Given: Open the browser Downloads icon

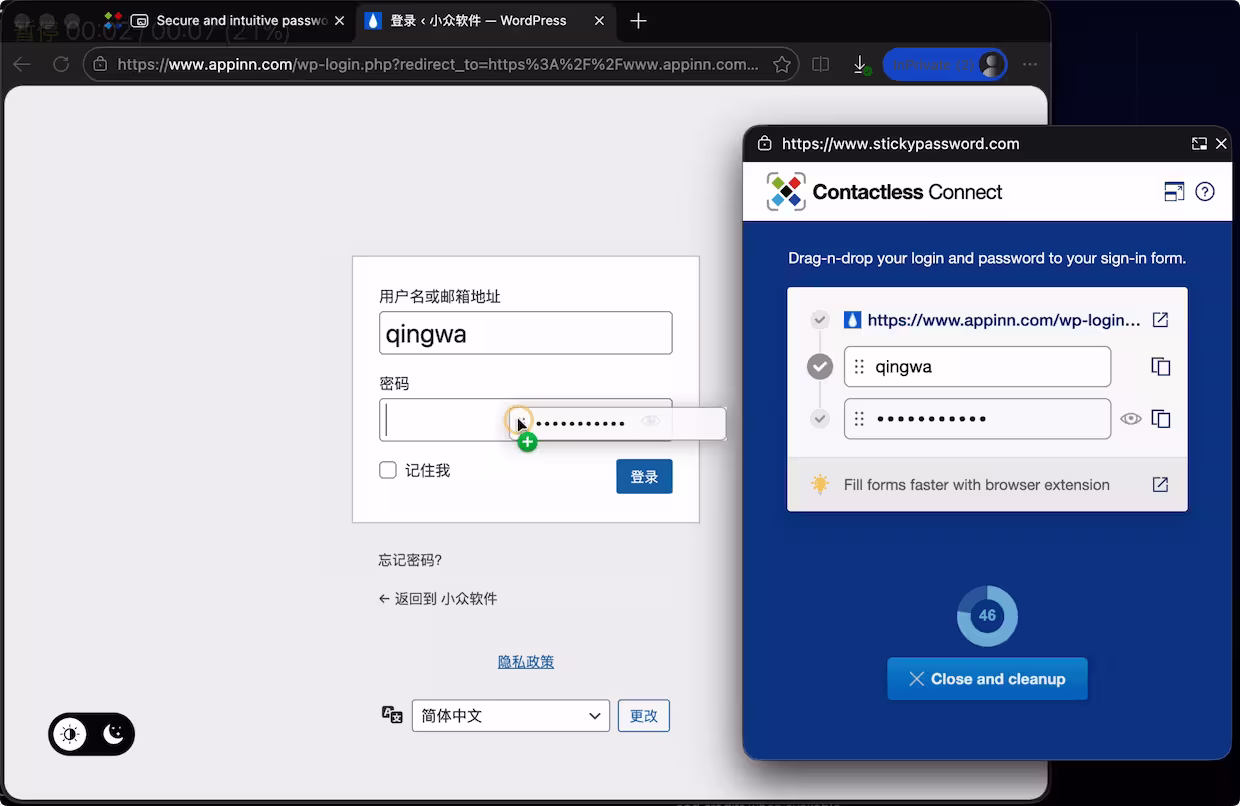Looking at the screenshot, I should pos(861,64).
